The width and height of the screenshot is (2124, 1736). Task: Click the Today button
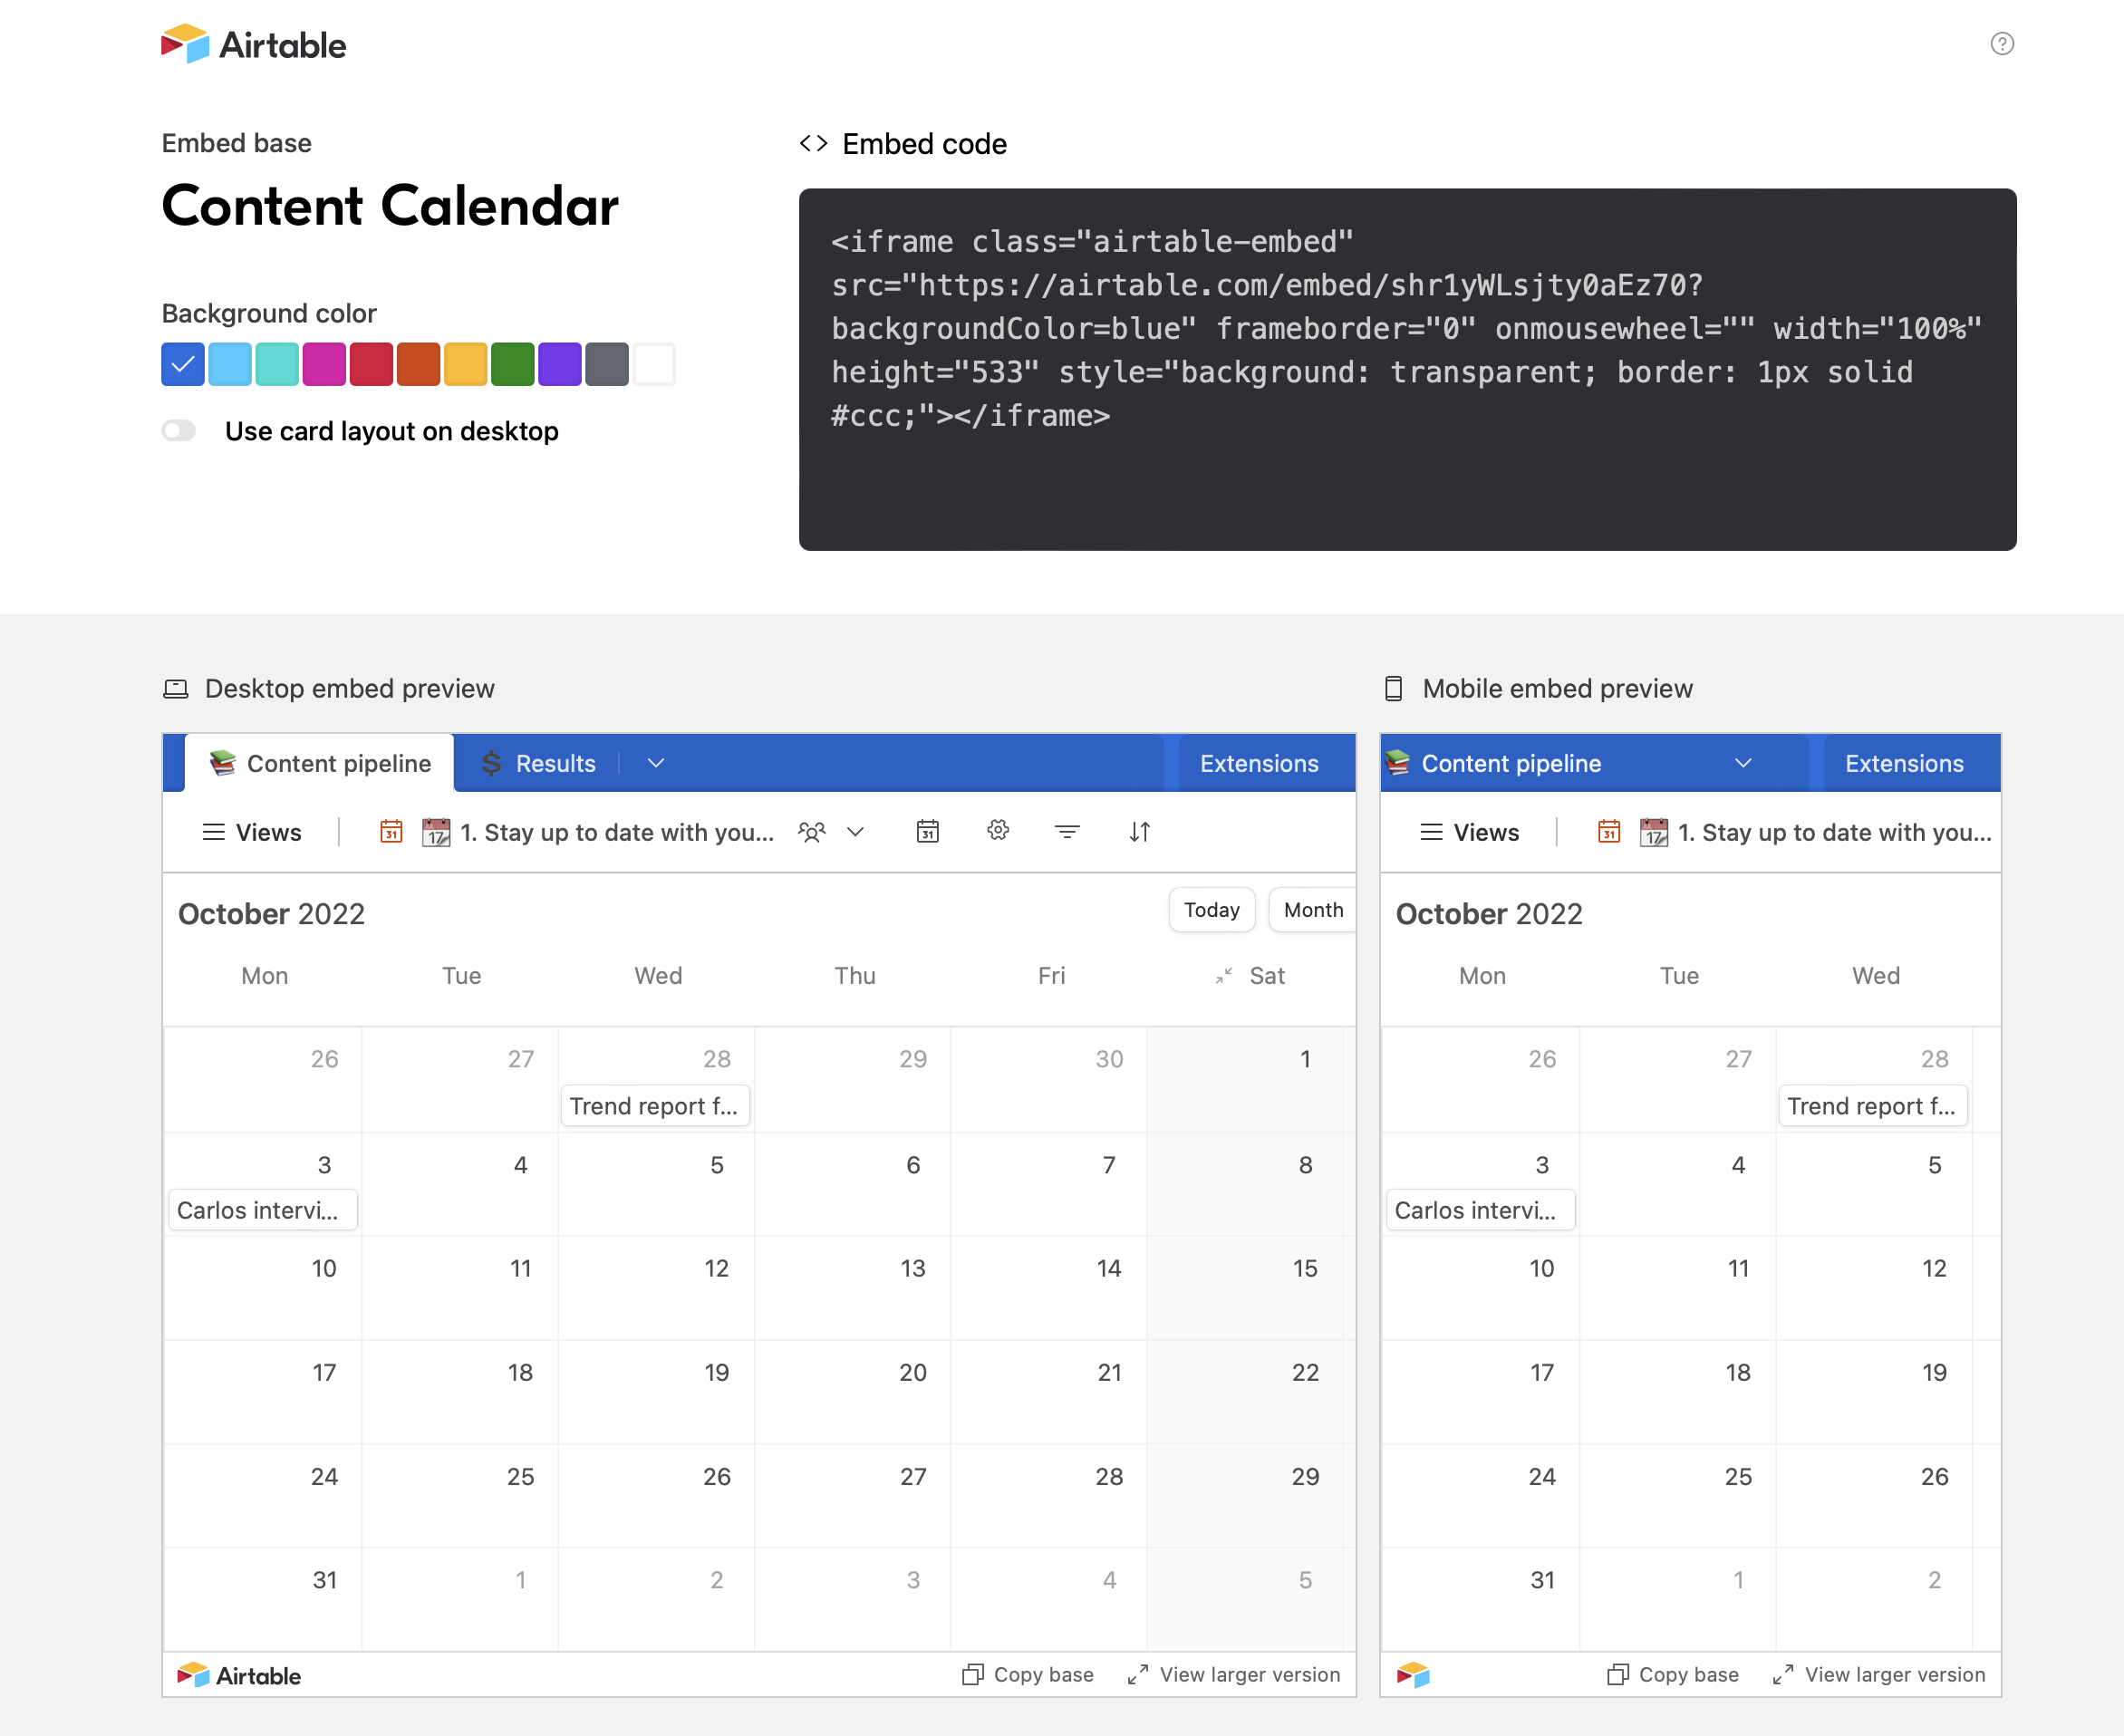(x=1211, y=910)
